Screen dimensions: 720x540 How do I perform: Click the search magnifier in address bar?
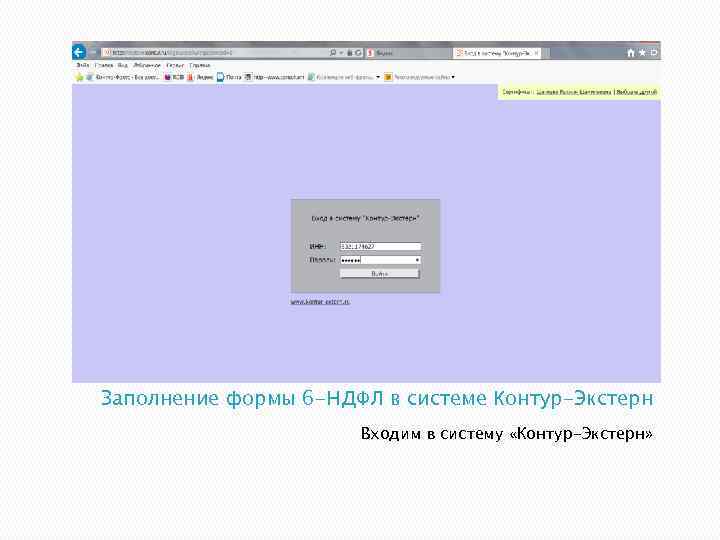pyautogui.click(x=333, y=53)
